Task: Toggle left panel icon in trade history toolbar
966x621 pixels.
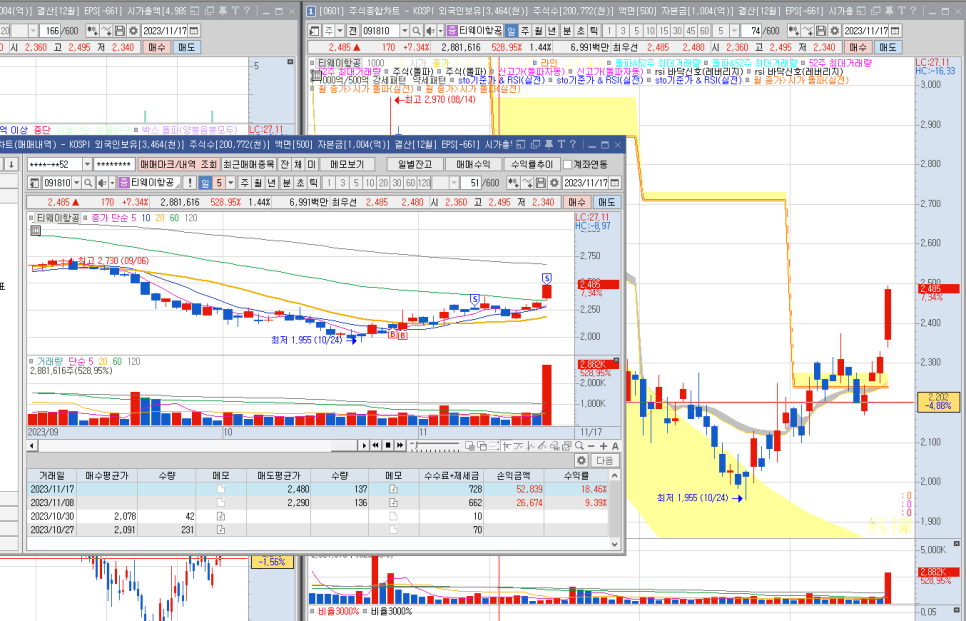Action: (x=33, y=183)
